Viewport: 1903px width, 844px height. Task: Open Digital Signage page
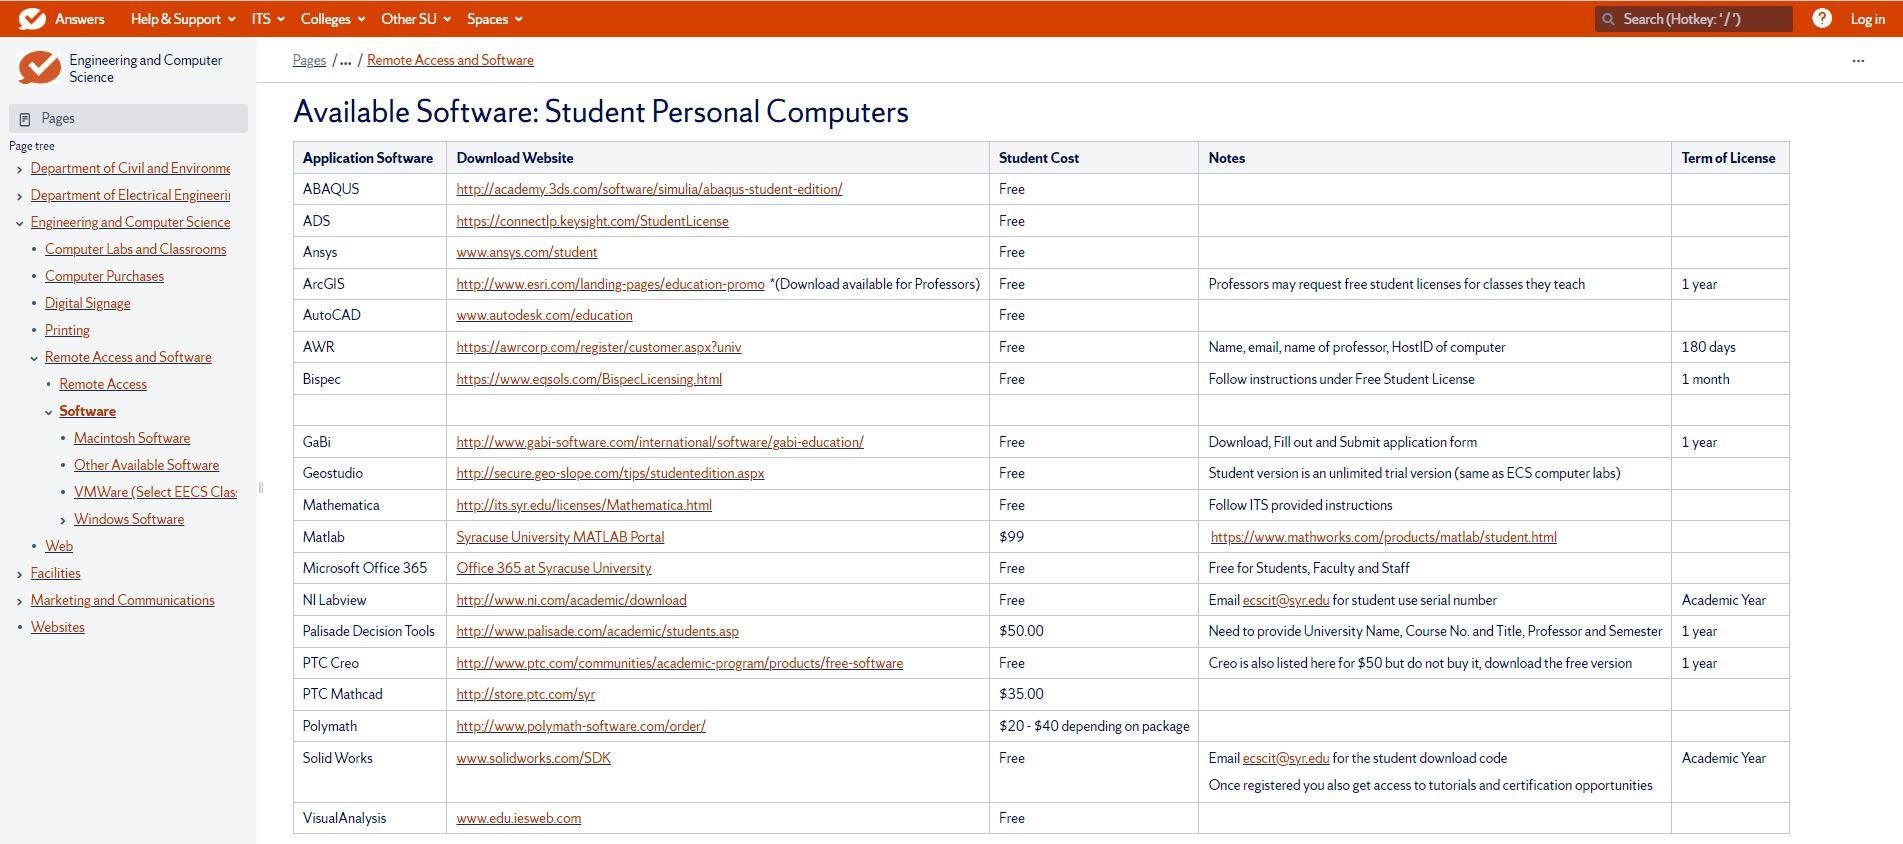click(87, 303)
